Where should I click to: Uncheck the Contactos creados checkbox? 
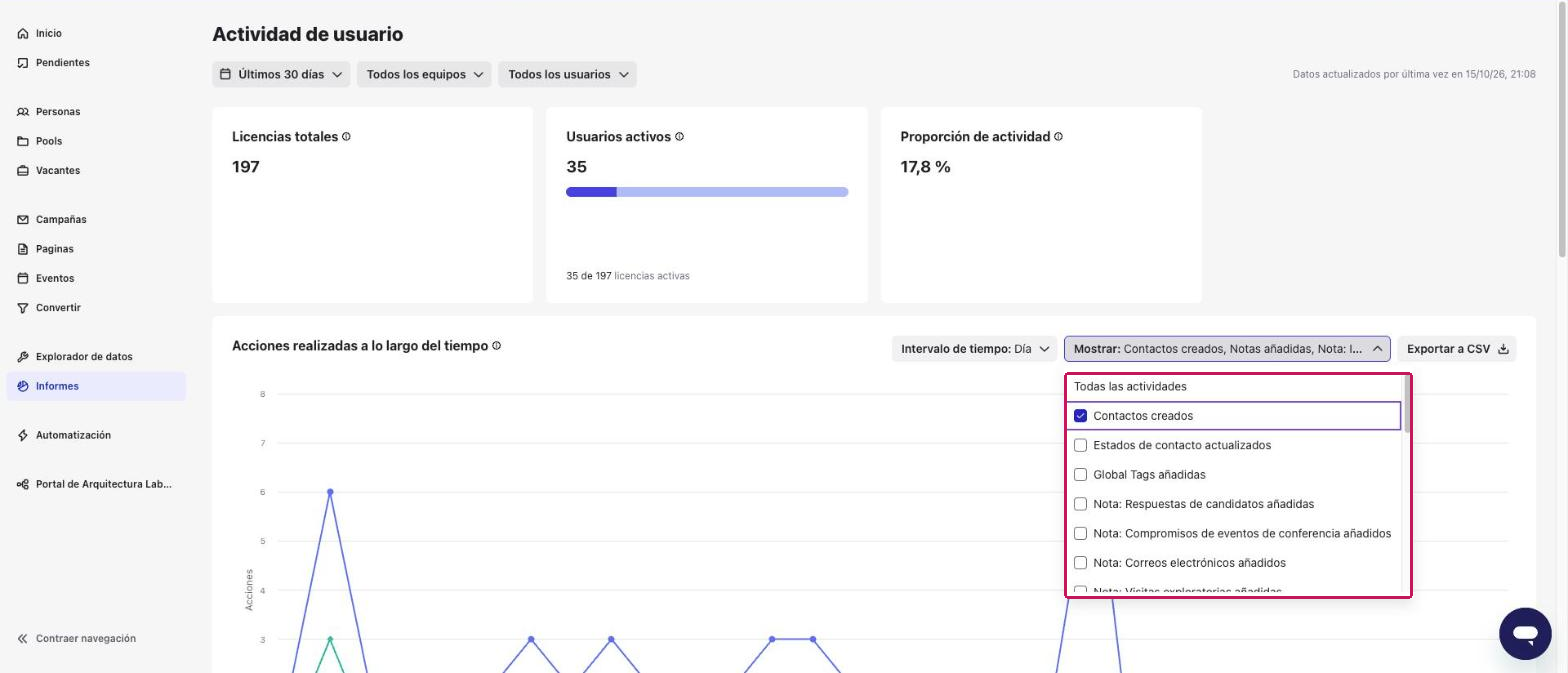click(1080, 416)
